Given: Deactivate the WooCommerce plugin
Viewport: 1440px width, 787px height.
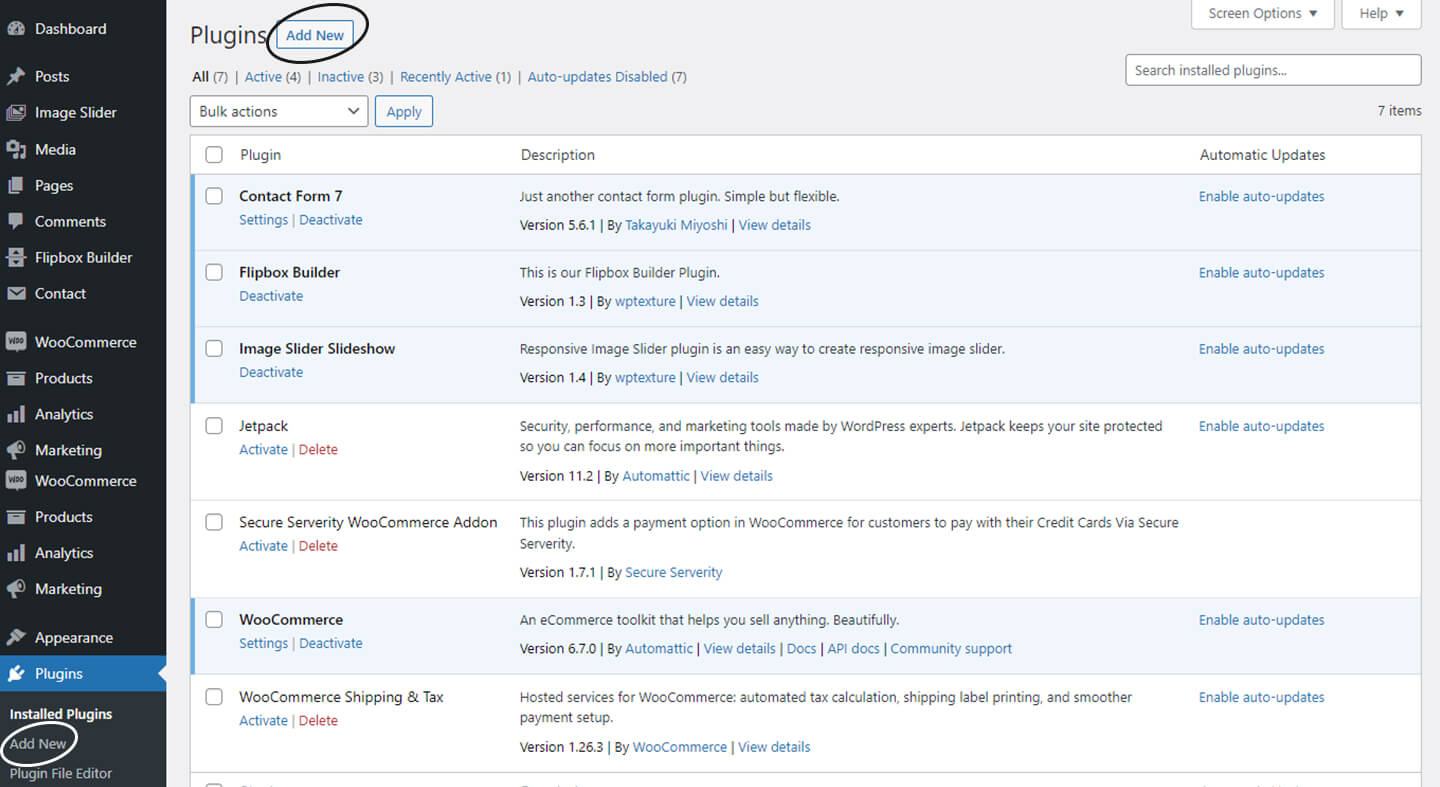Looking at the screenshot, I should coord(331,643).
